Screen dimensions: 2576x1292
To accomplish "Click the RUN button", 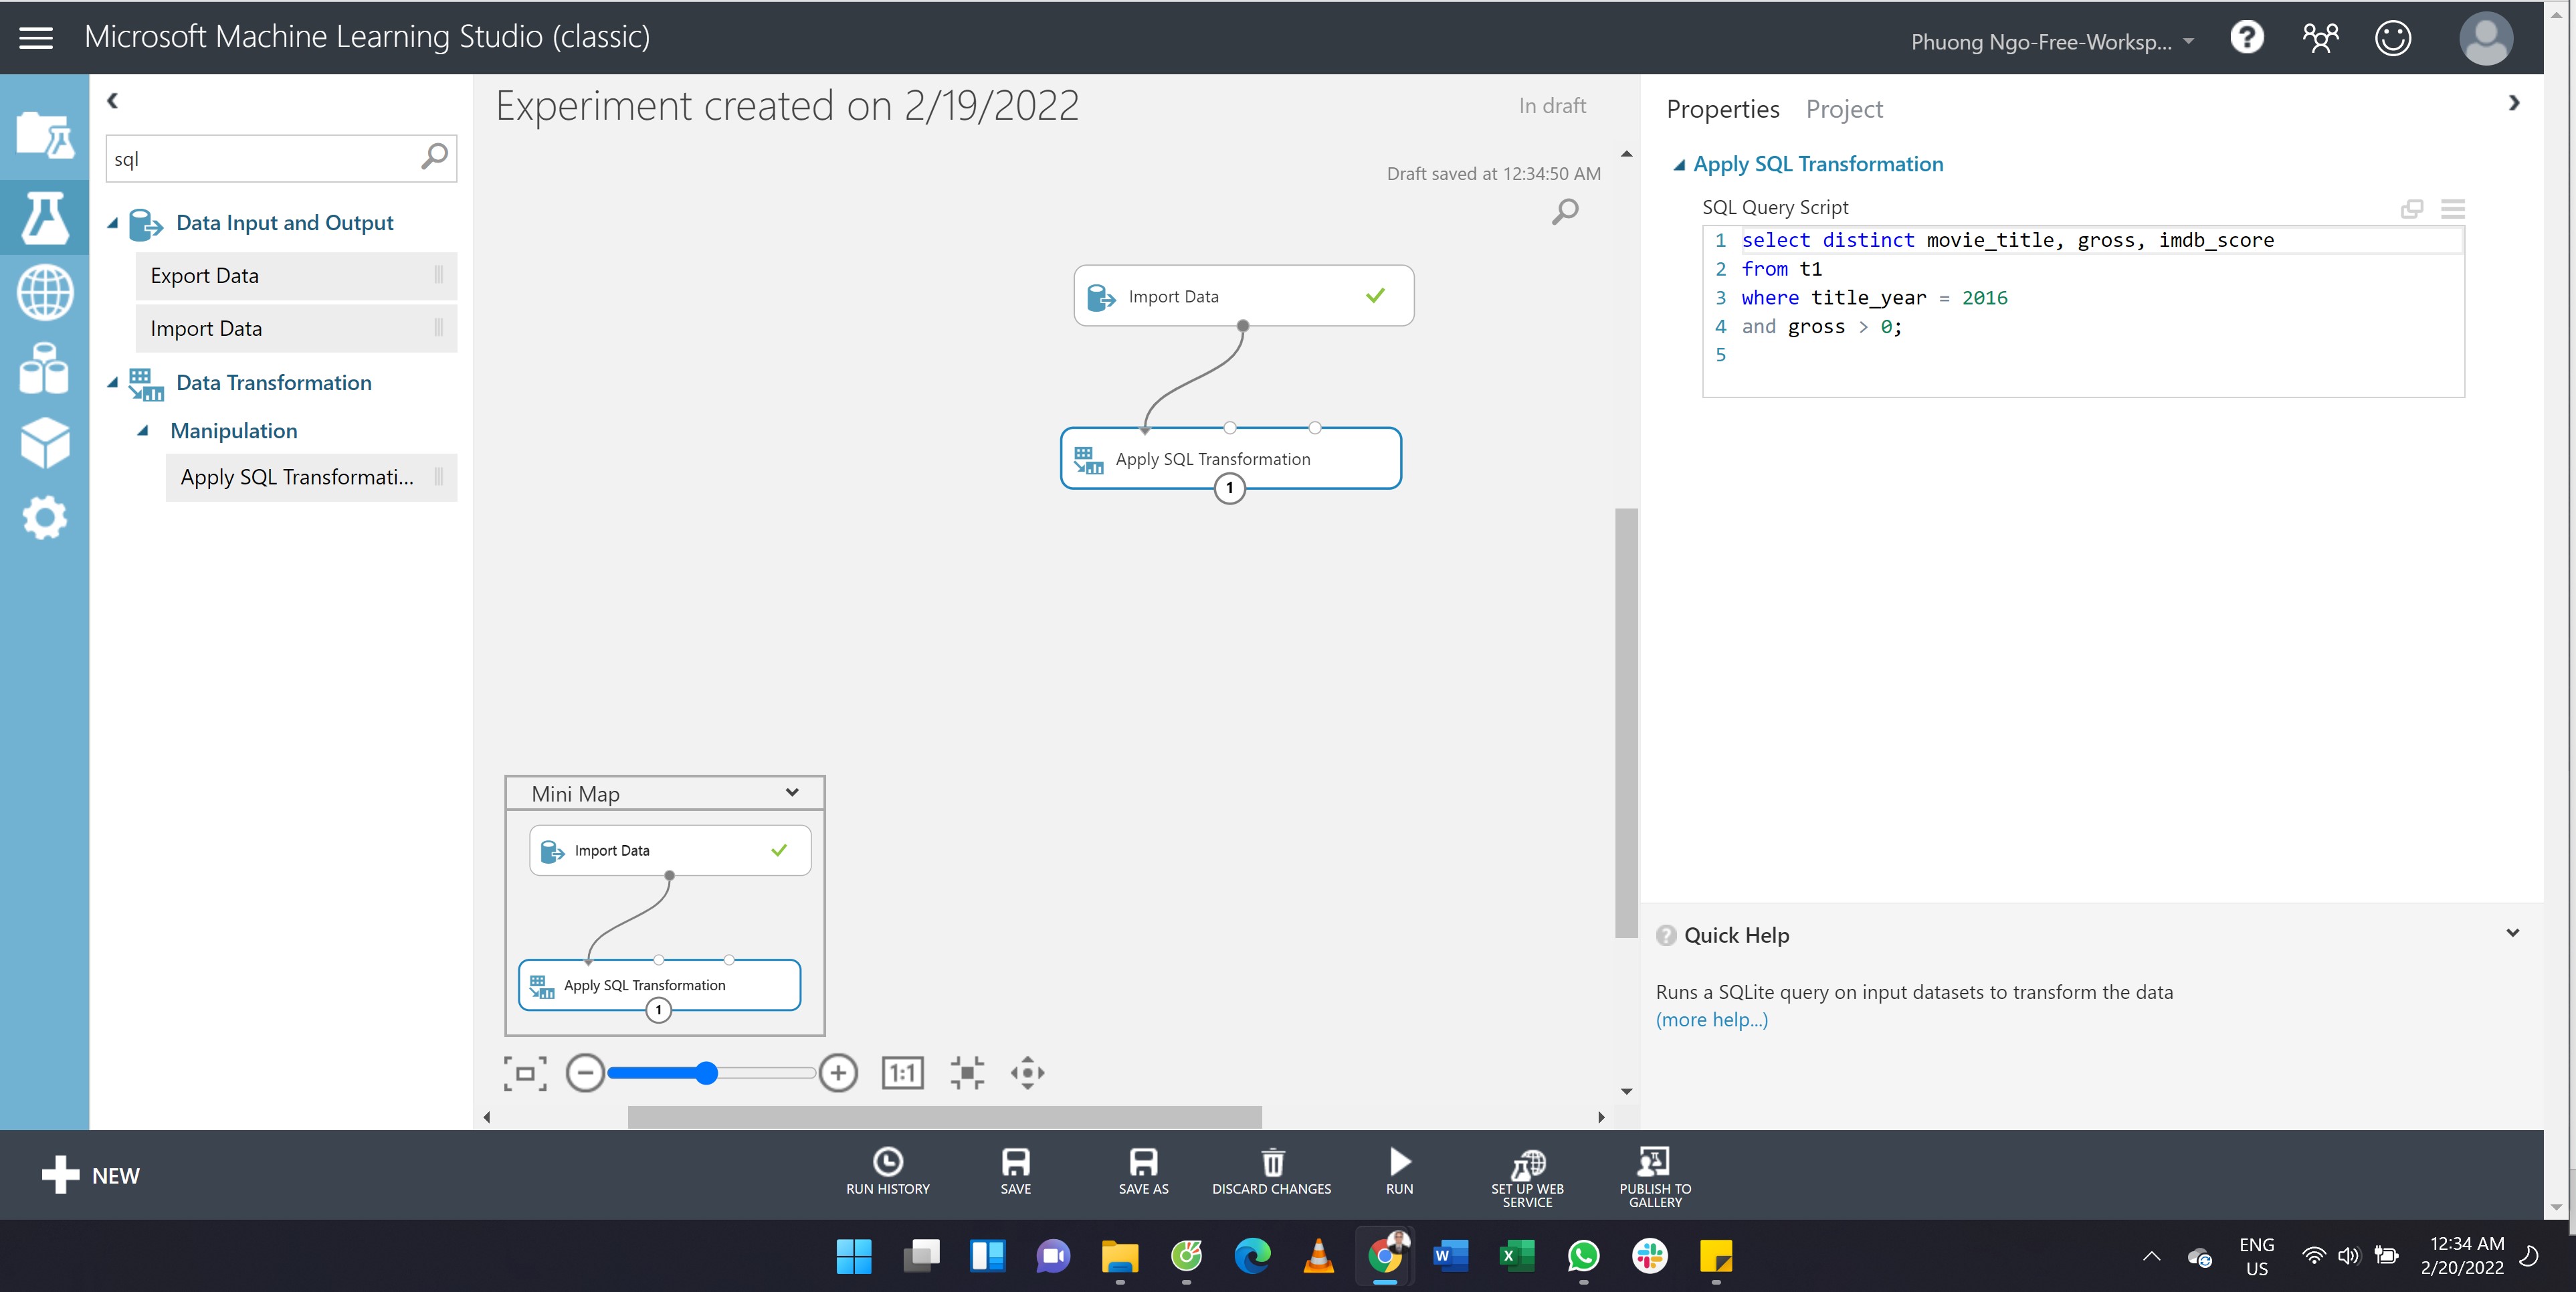I will click(x=1398, y=1172).
